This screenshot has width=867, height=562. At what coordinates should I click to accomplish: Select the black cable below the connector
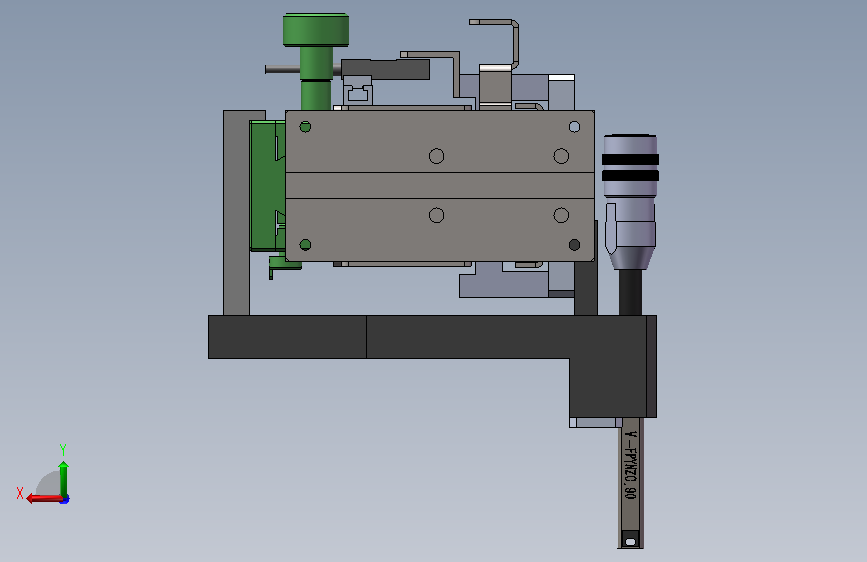[x=630, y=293]
